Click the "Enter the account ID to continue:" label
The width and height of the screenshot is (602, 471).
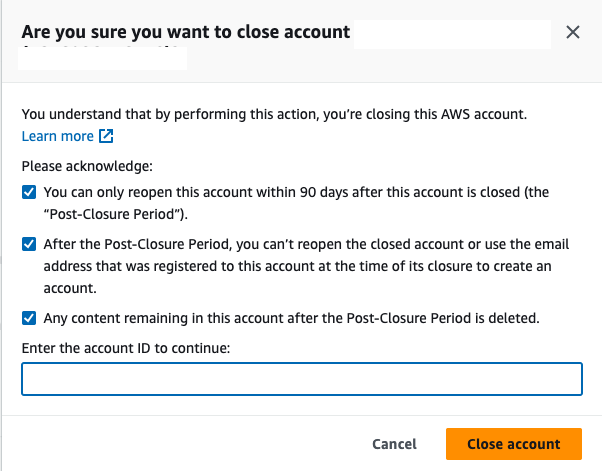(x=127, y=347)
